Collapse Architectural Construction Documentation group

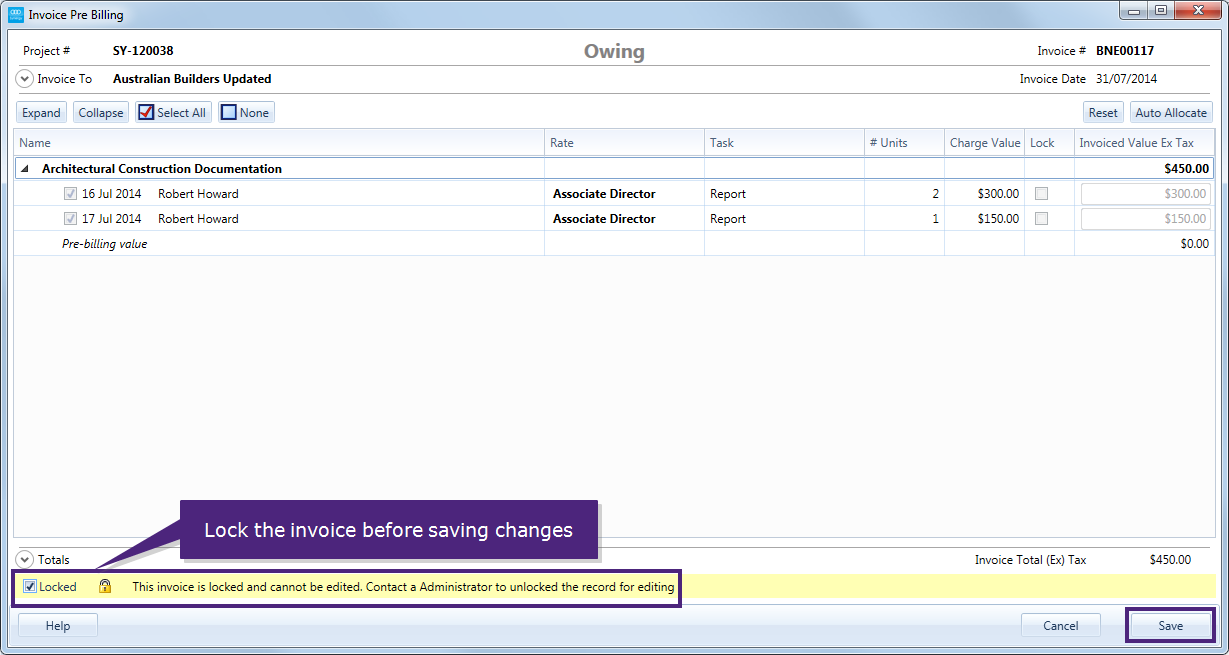[25, 169]
